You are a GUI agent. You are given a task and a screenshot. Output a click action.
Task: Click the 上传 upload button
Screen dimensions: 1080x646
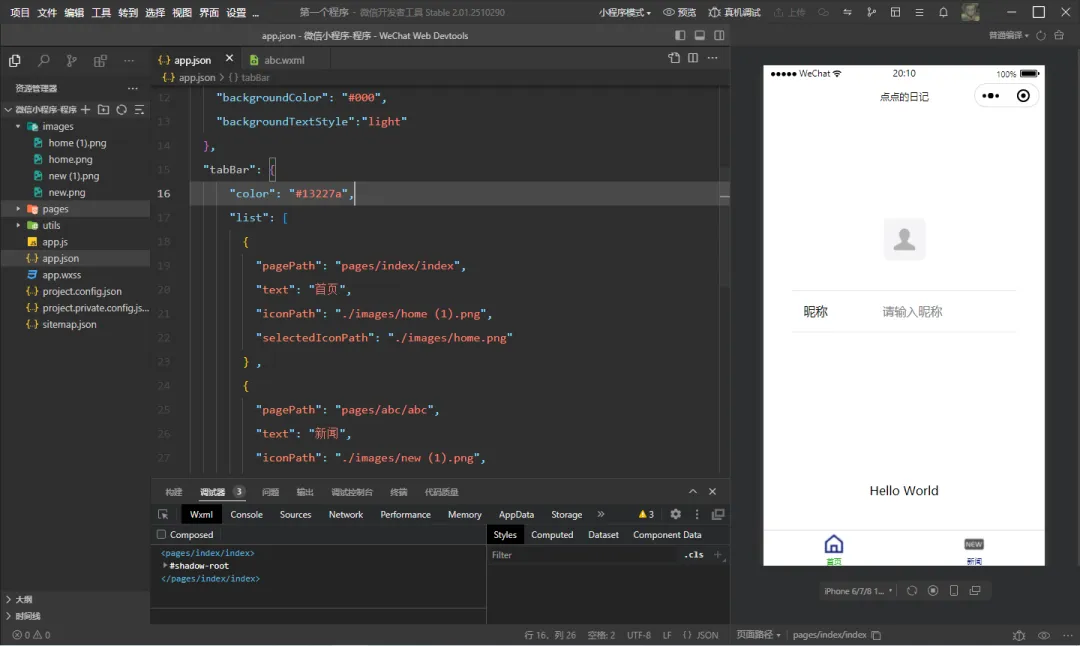click(x=789, y=12)
